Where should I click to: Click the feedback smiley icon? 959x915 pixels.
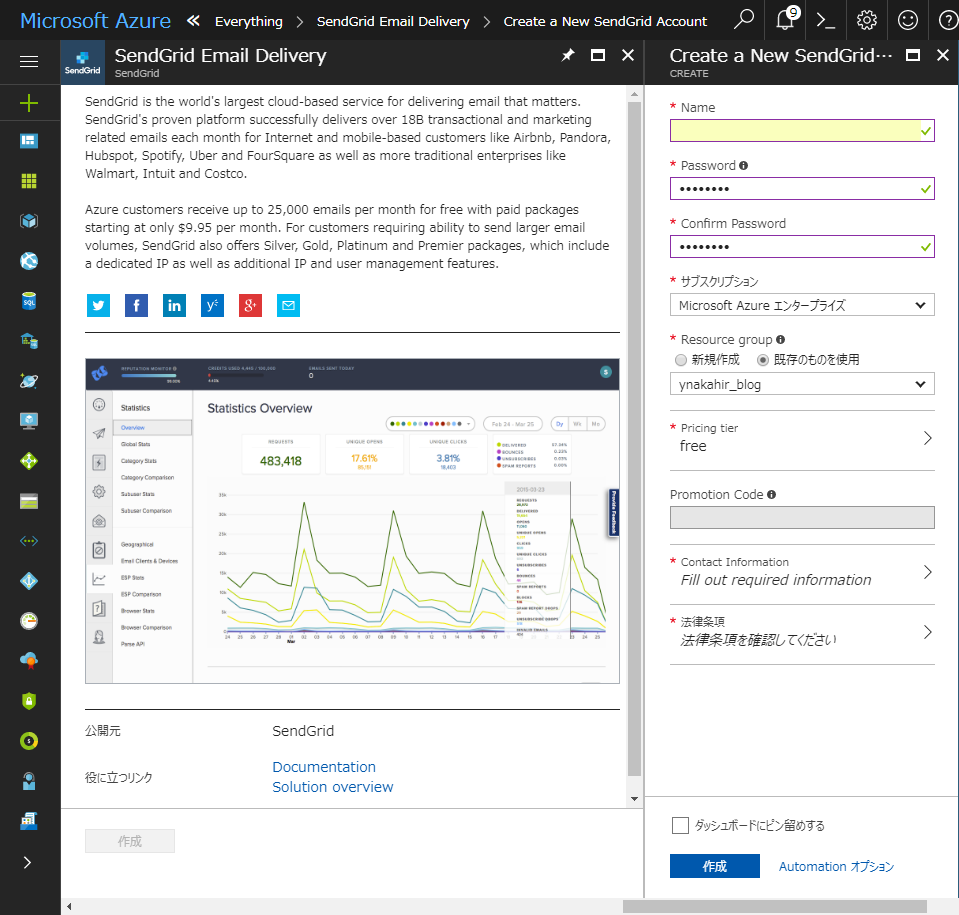908,21
